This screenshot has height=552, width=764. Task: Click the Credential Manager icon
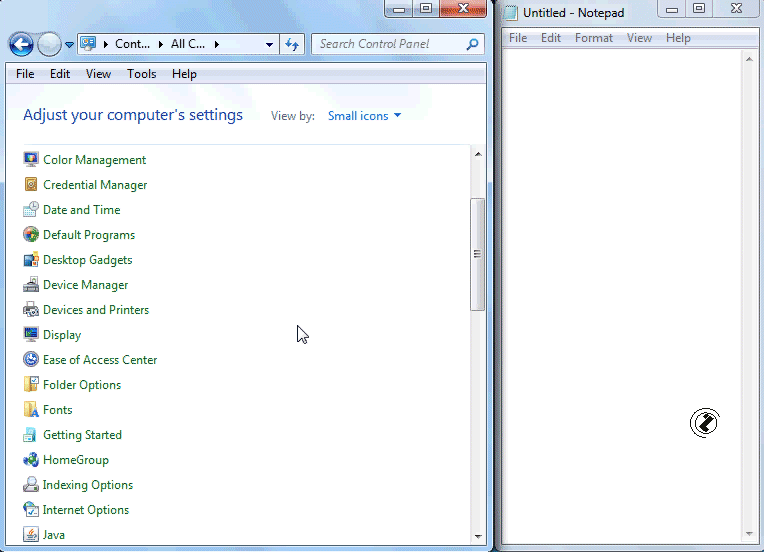31,185
